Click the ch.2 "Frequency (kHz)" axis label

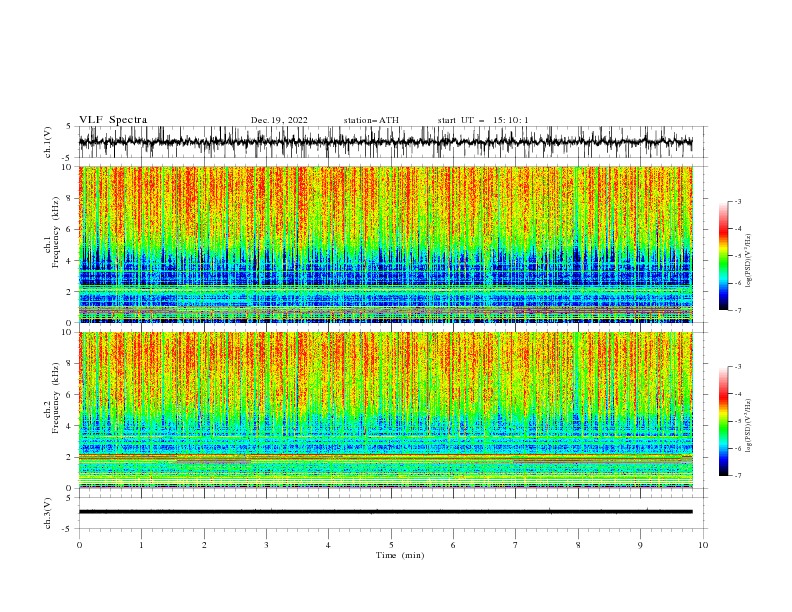click(x=55, y=398)
